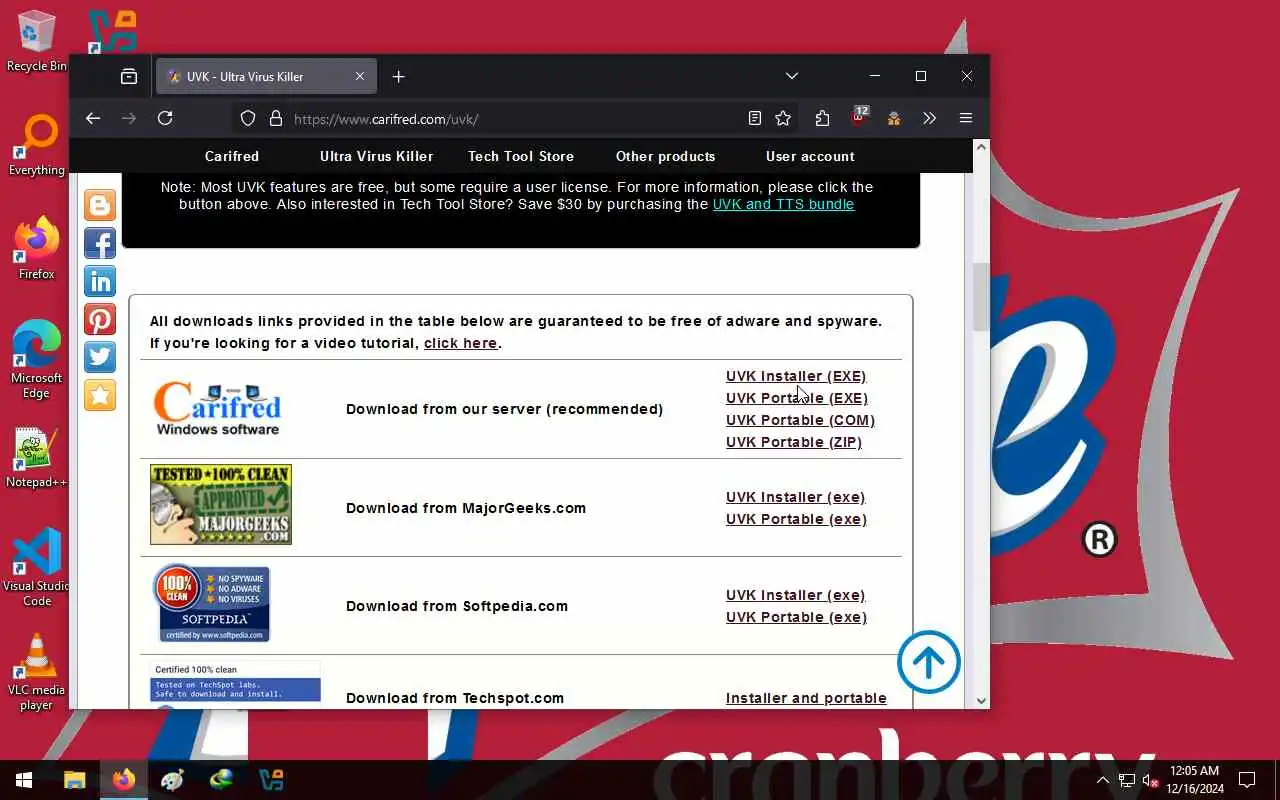Screen dimensions: 1280x800
Task: Click the yellow star favorites icon in sidebar
Action: point(100,395)
